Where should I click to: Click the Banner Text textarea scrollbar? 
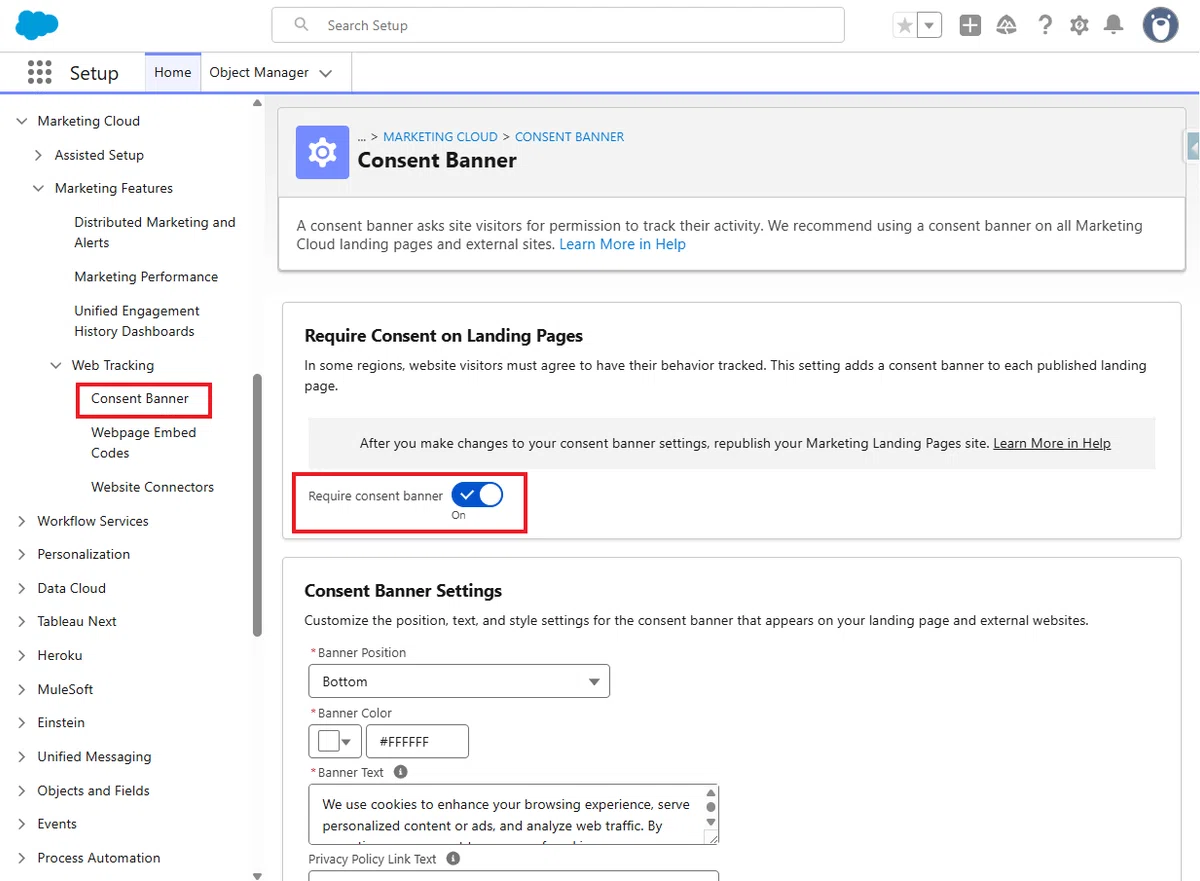pos(711,806)
